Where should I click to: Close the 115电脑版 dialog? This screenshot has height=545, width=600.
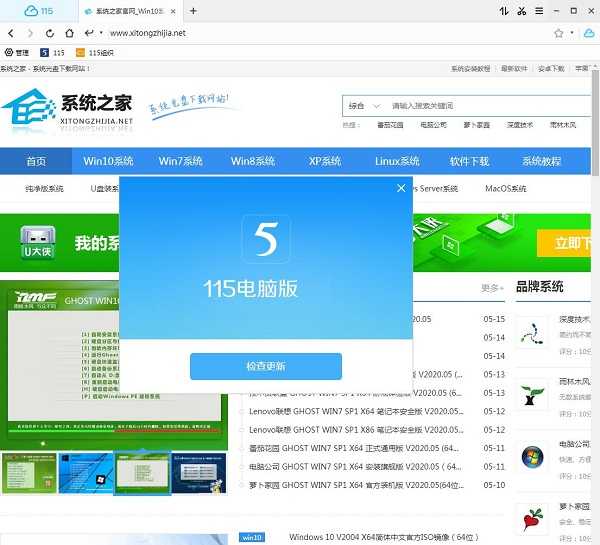click(401, 188)
